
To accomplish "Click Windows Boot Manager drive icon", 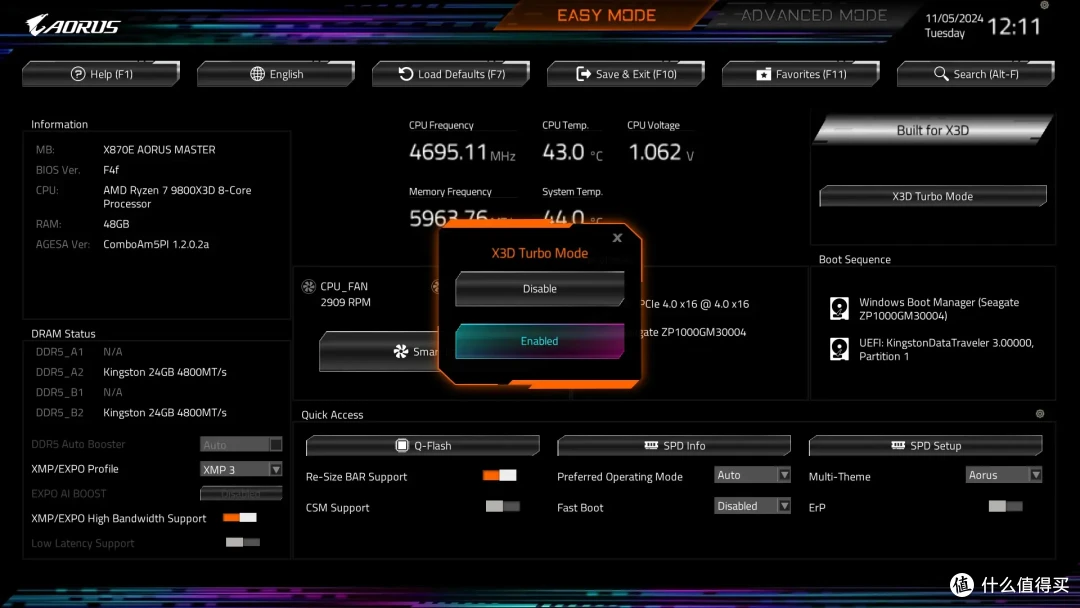I will click(x=839, y=308).
